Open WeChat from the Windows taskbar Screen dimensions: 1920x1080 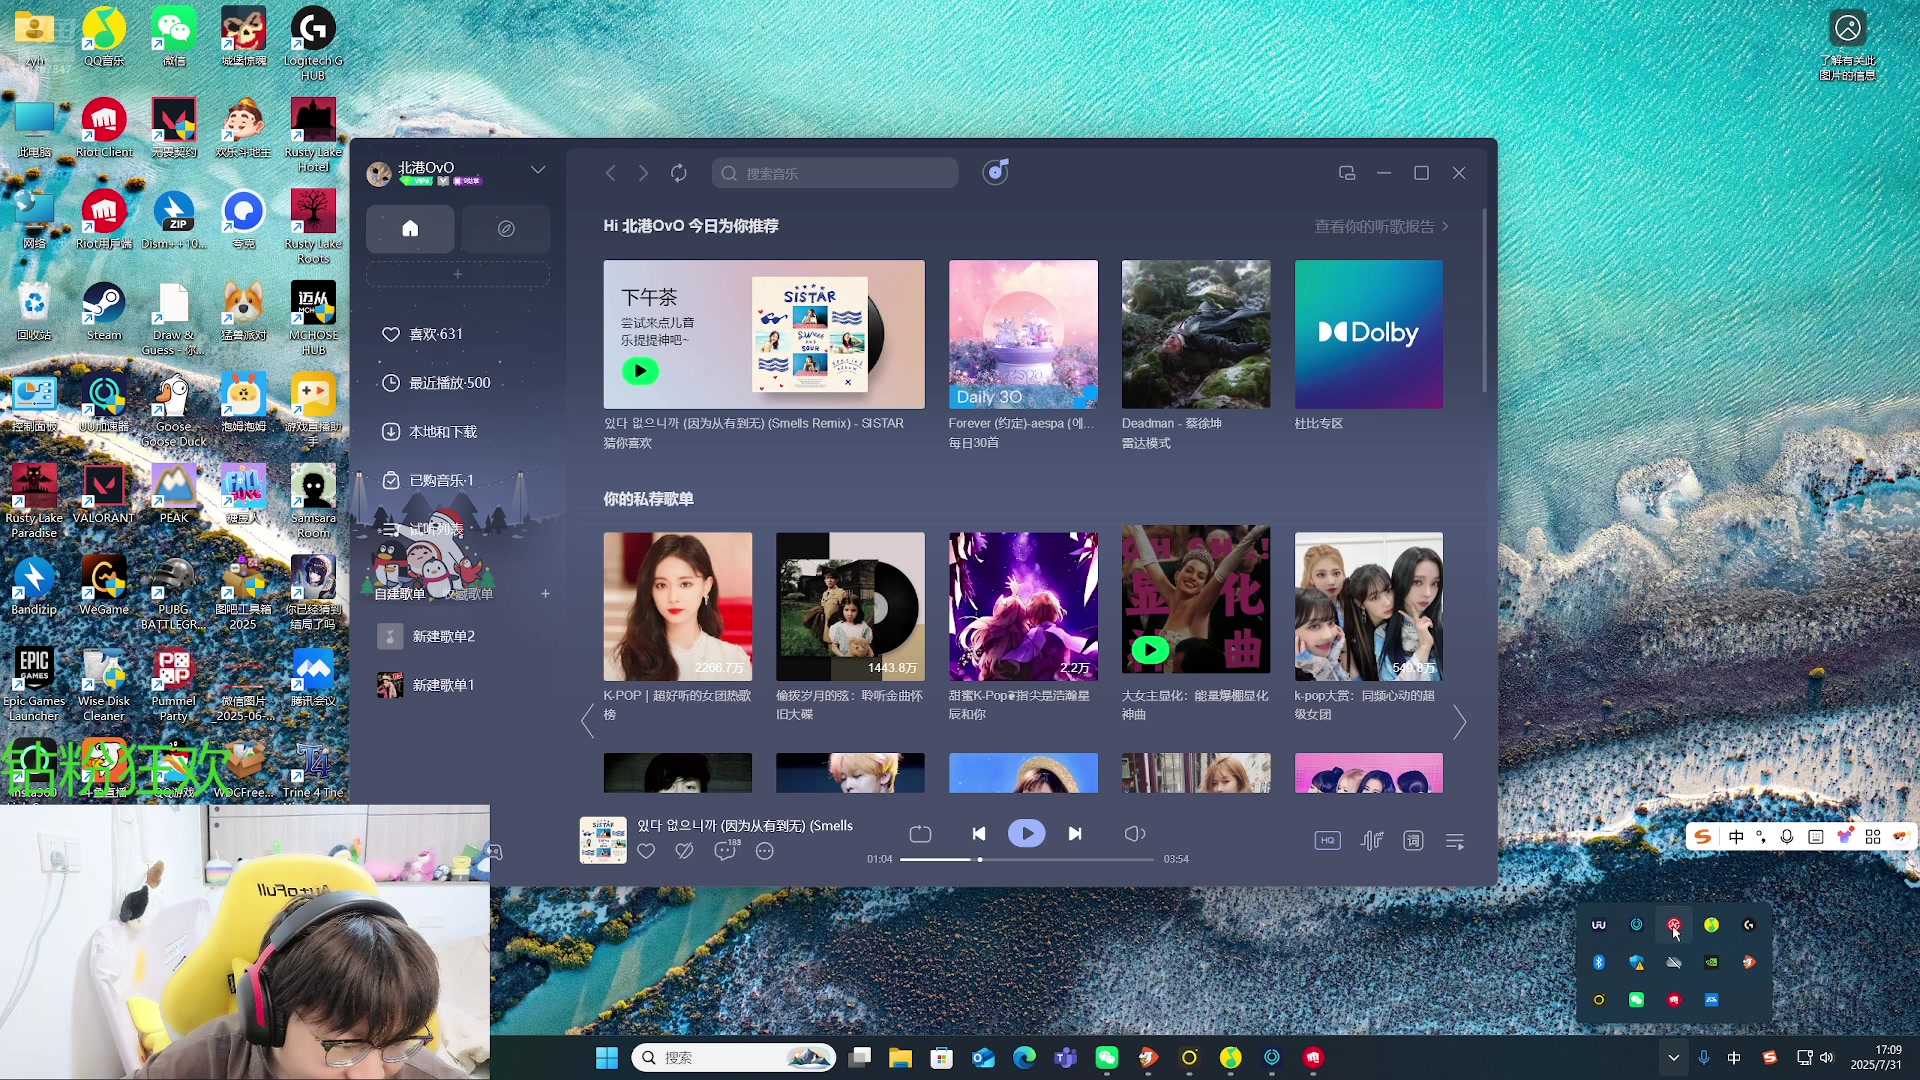click(x=1106, y=1057)
